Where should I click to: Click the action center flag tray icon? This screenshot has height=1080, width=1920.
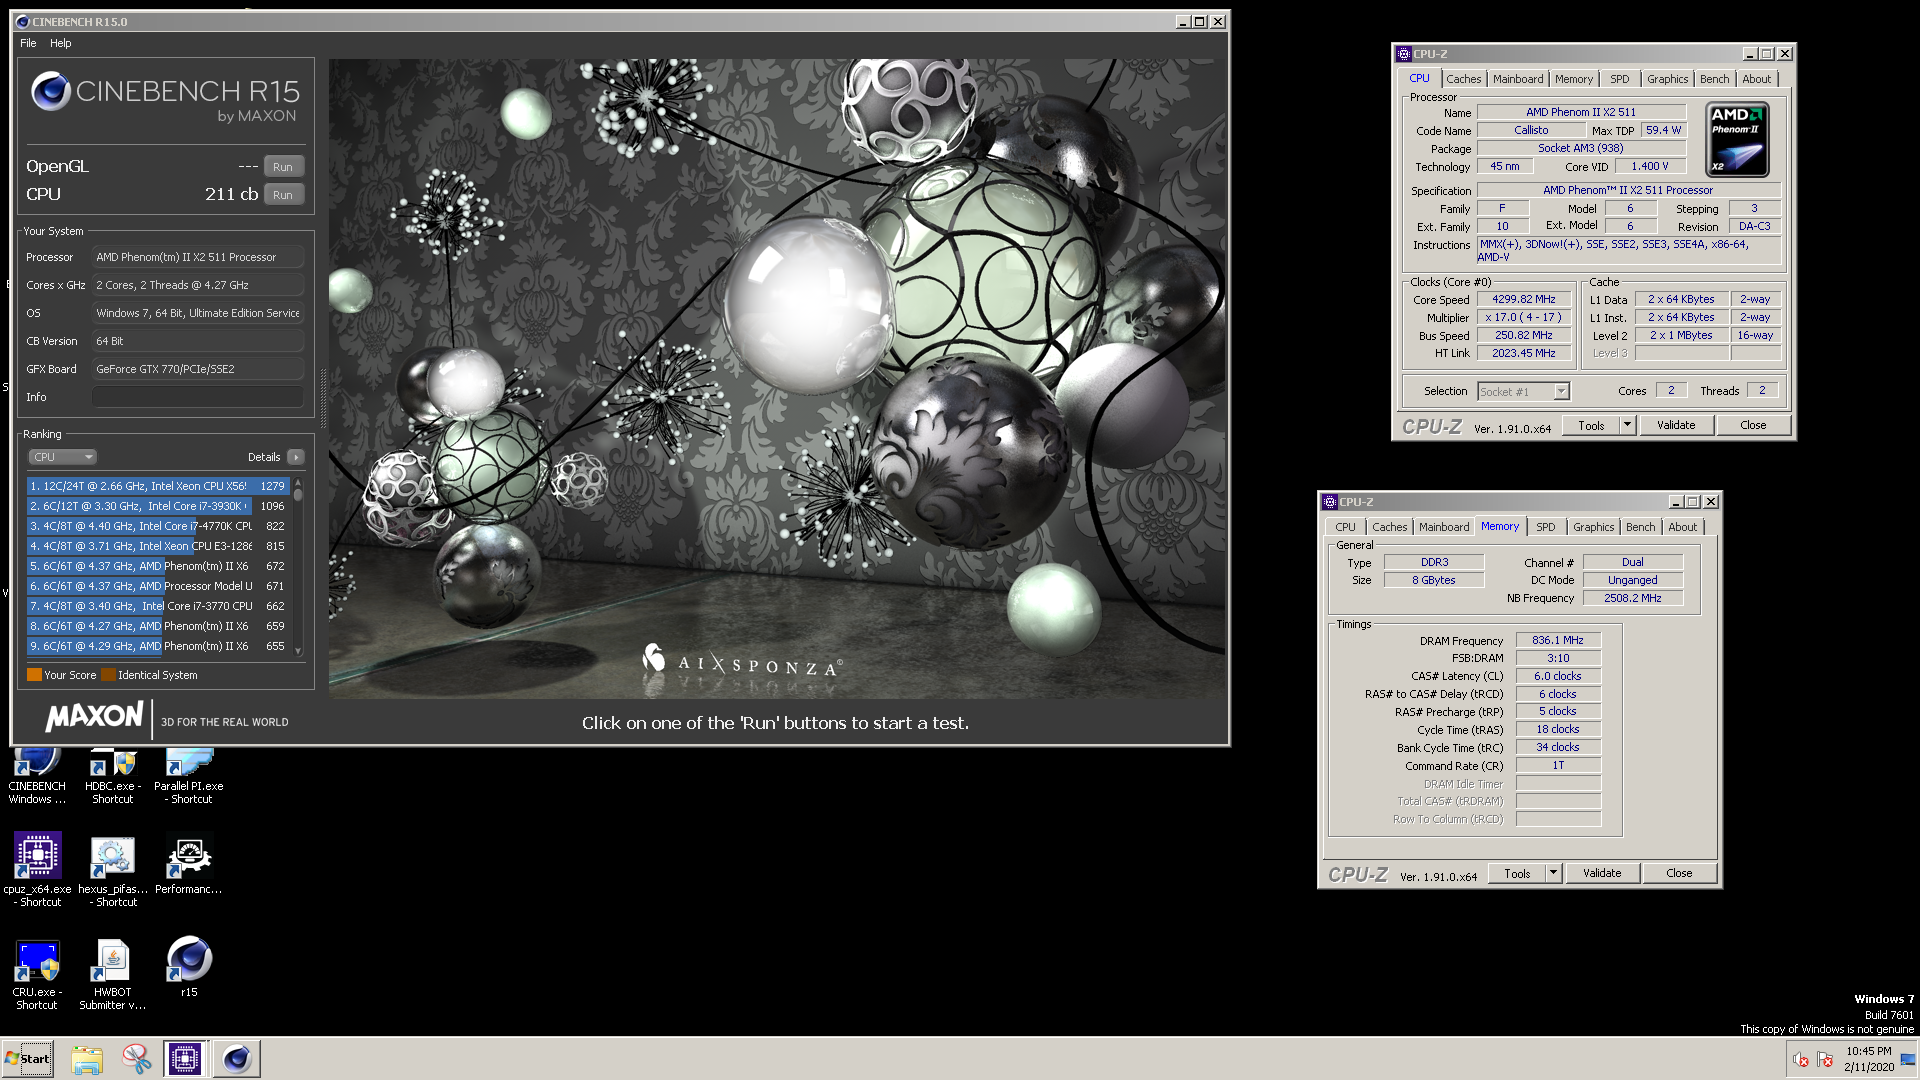[x=1825, y=1060]
